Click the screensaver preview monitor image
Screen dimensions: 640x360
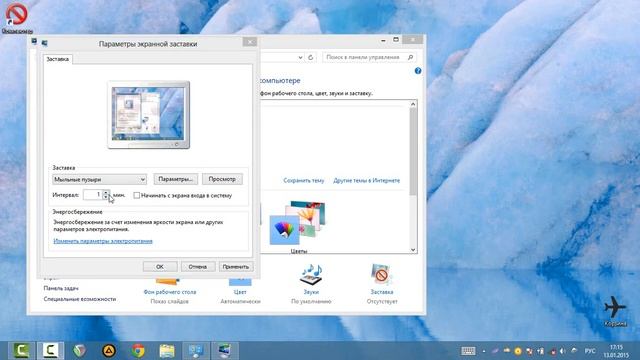click(x=149, y=115)
